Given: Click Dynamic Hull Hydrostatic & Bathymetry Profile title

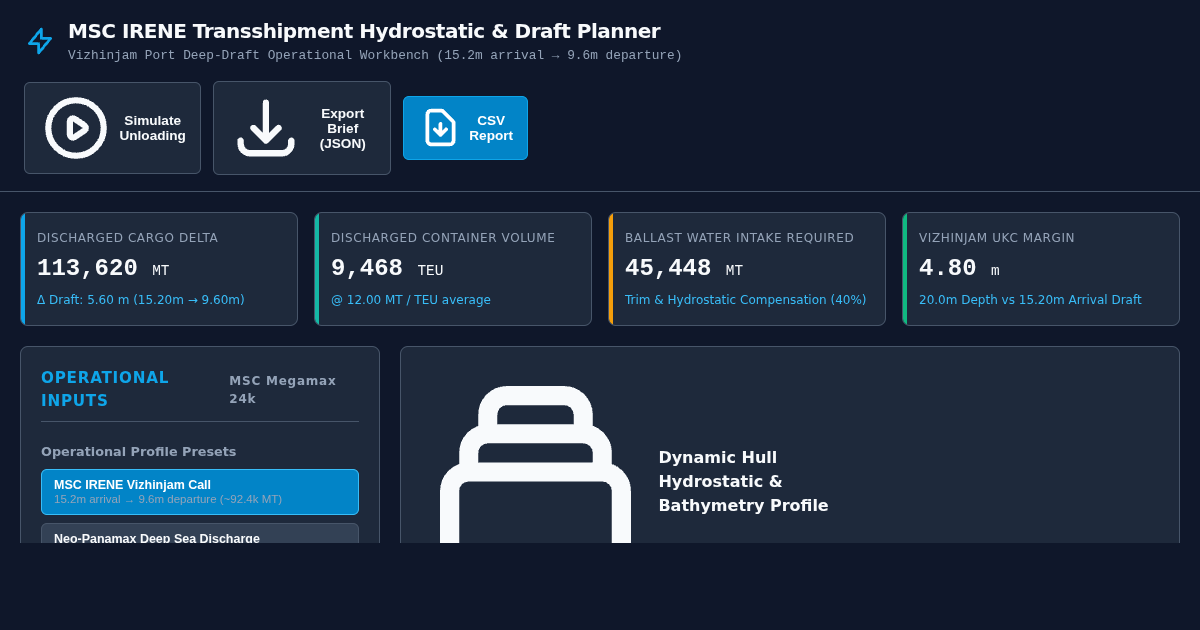Looking at the screenshot, I should tap(743, 481).
